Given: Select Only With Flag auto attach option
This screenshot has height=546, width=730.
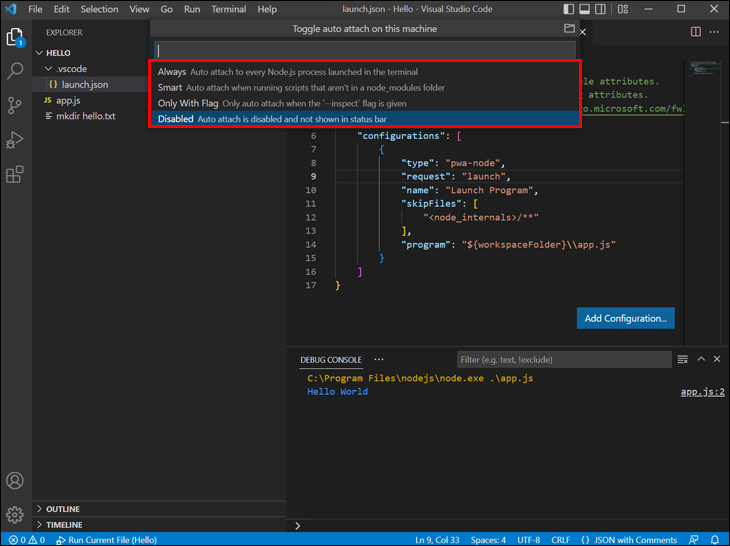Looking at the screenshot, I should [x=188, y=103].
